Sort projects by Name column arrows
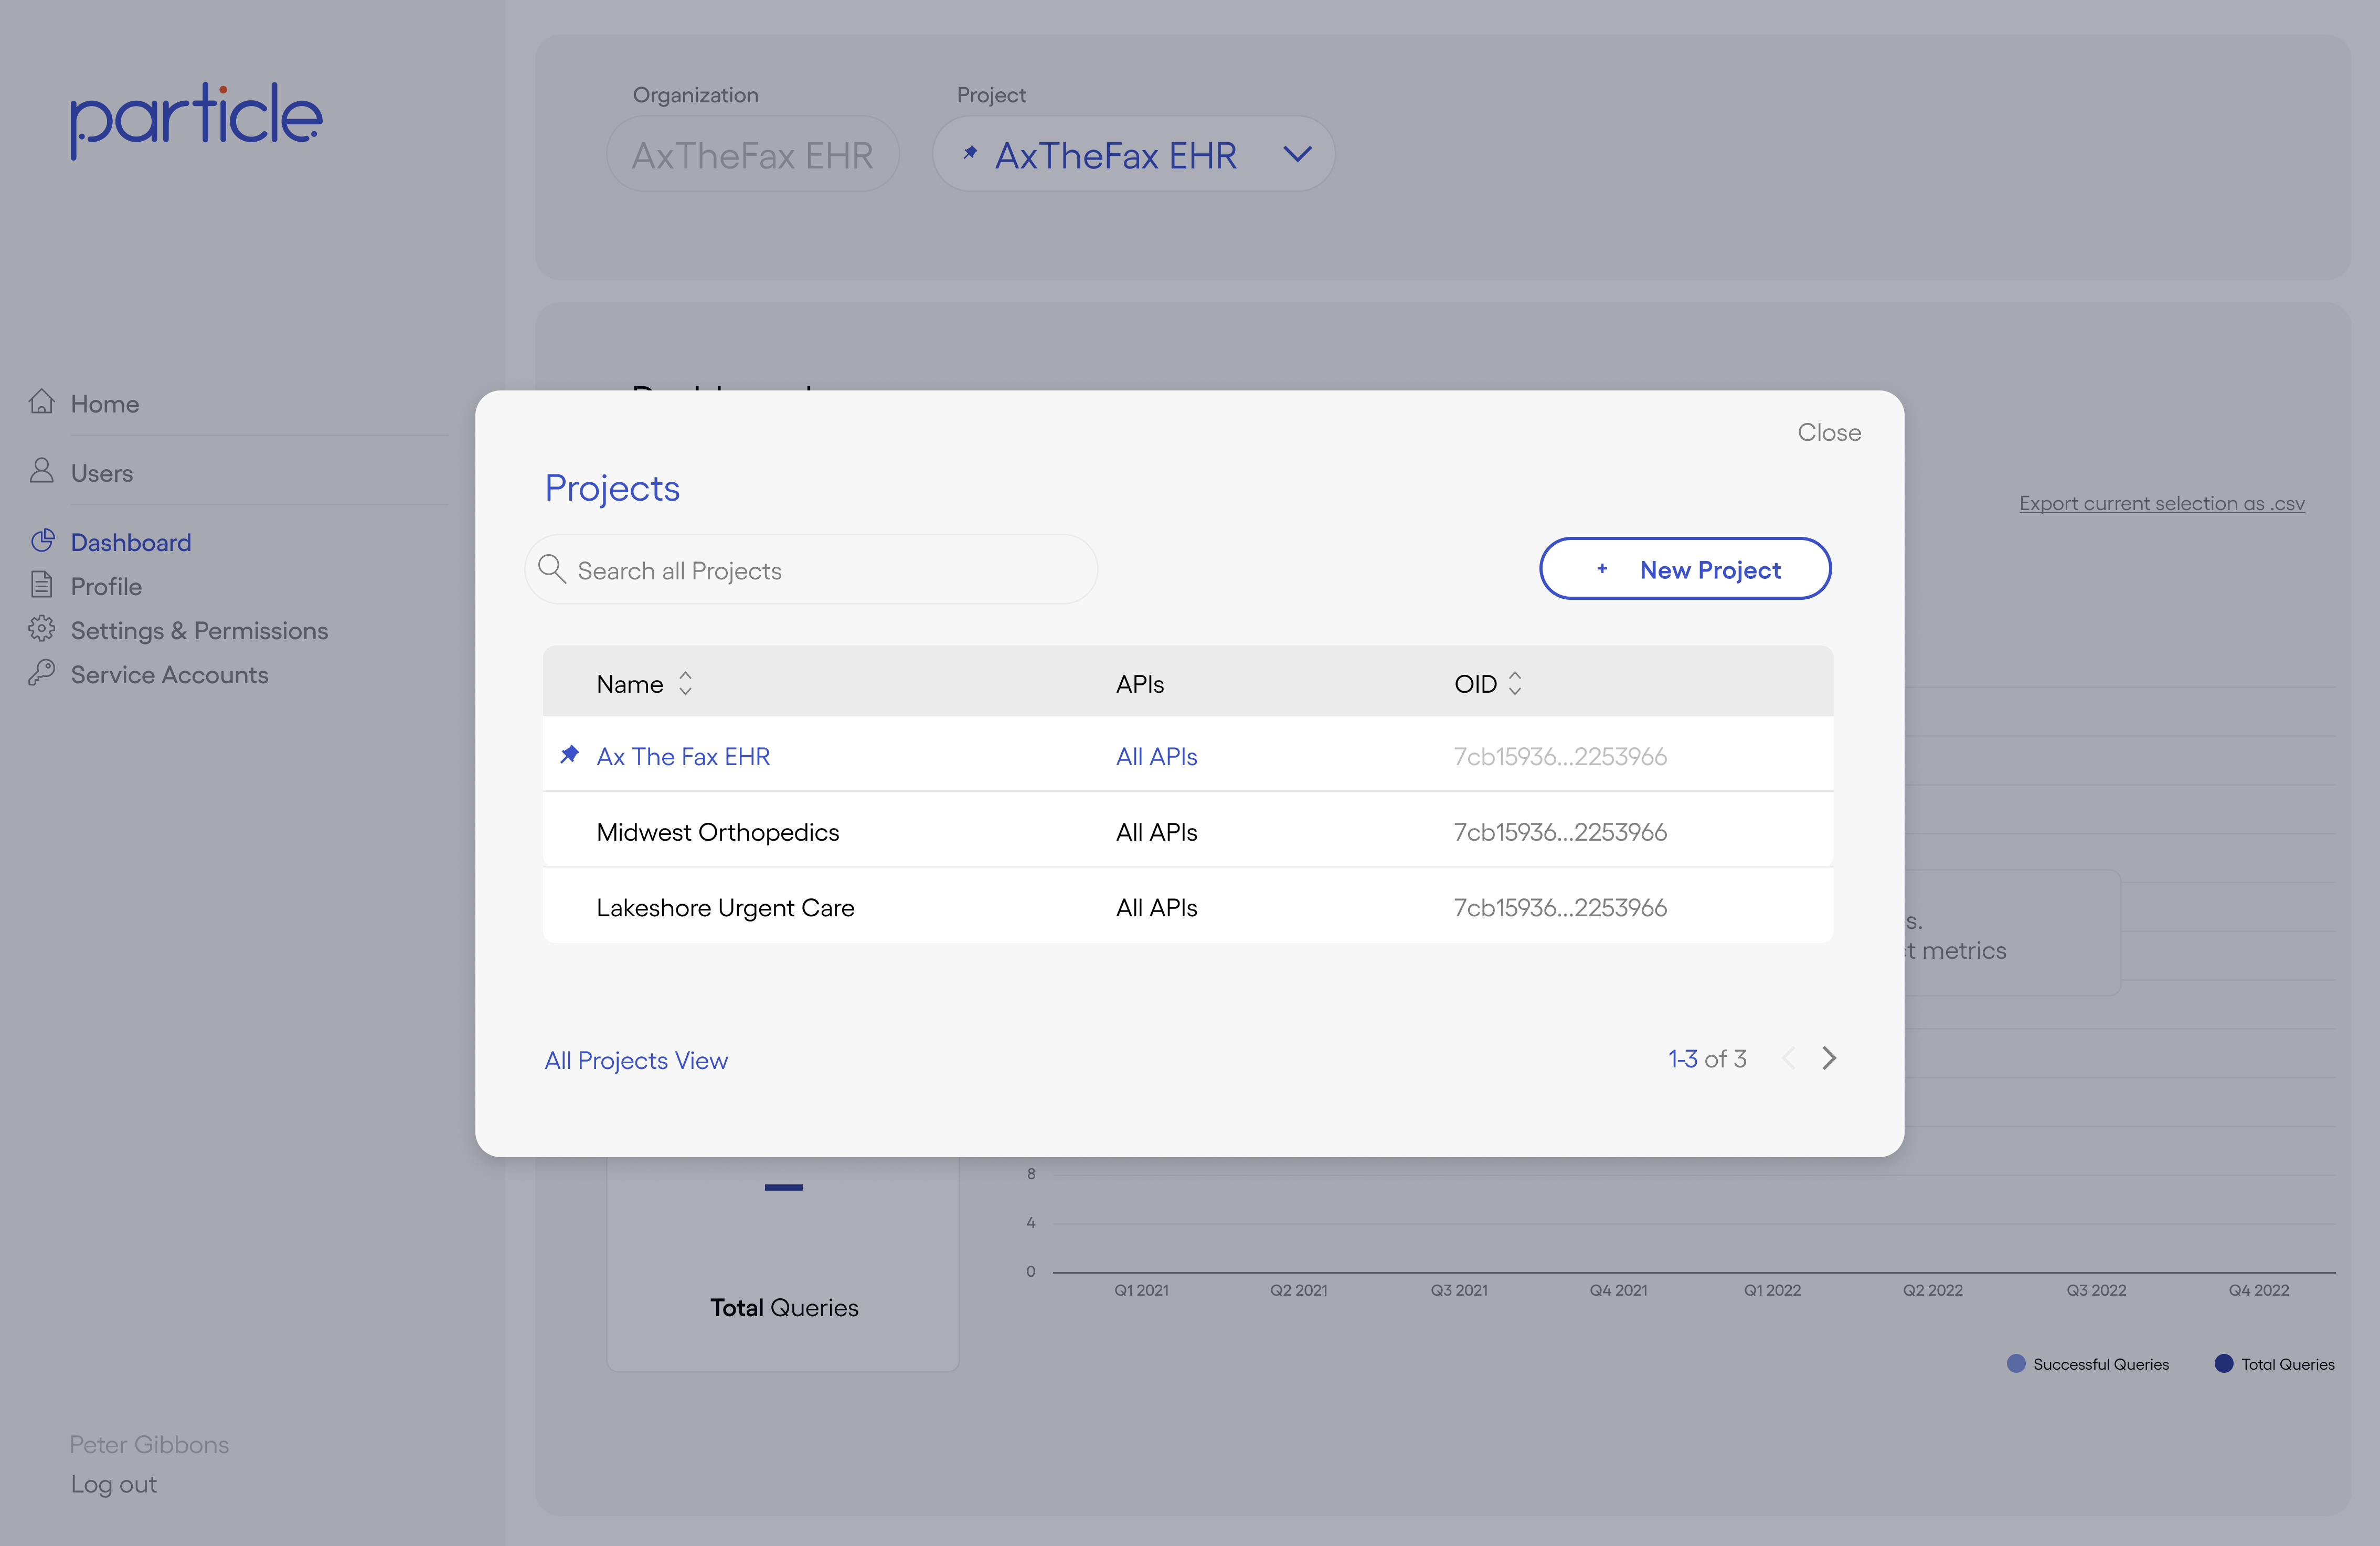This screenshot has height=1546, width=2380. point(685,684)
